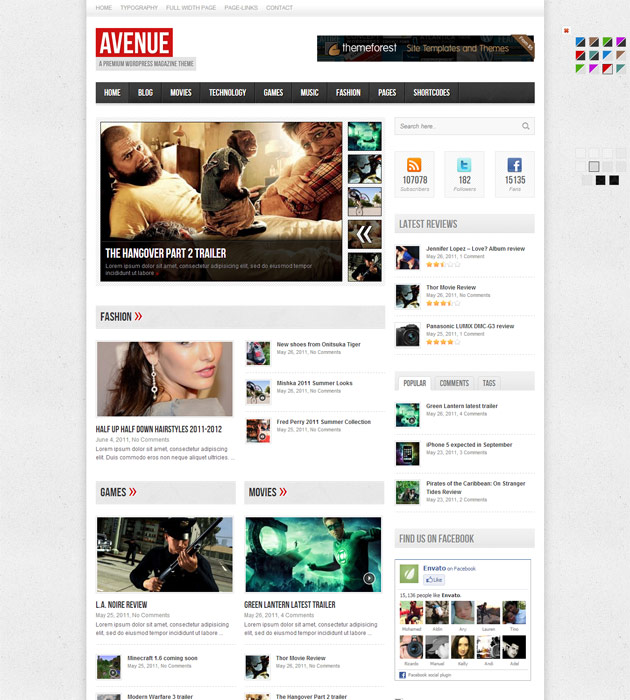
Task: Open Pirates of the Caribbean review link
Action: pyautogui.click(x=476, y=488)
